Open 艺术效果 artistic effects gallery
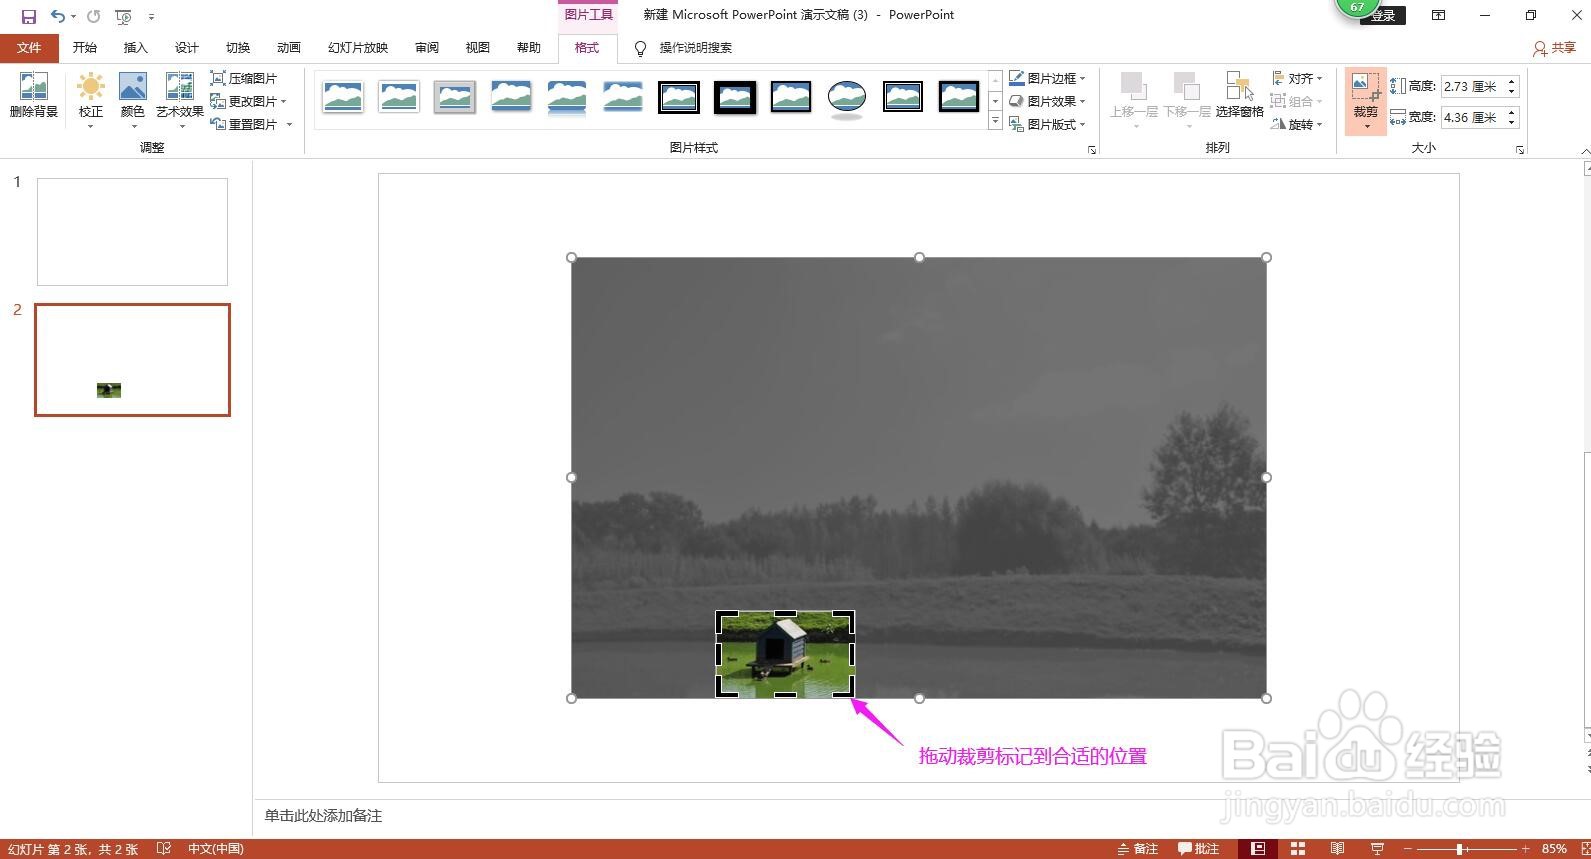 point(180,100)
